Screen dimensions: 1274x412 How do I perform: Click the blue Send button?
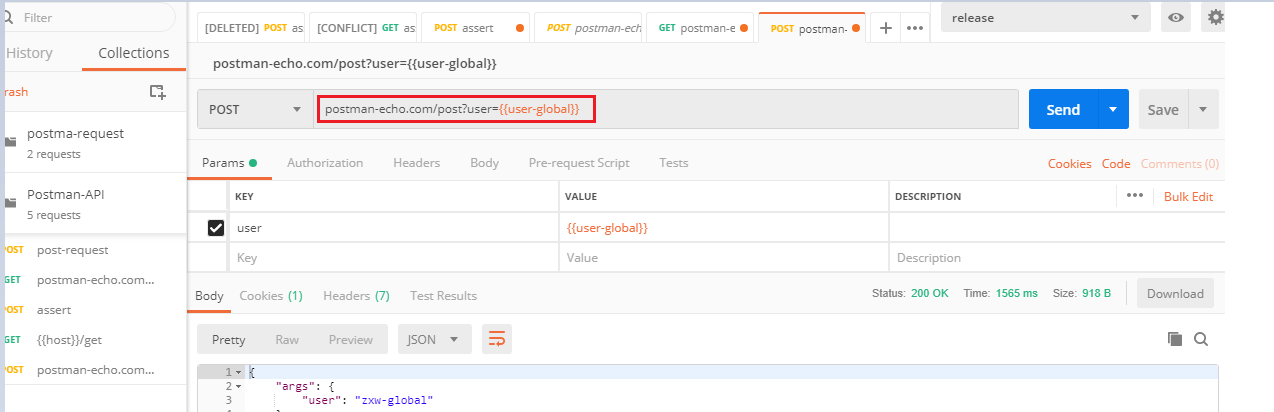(1063, 109)
